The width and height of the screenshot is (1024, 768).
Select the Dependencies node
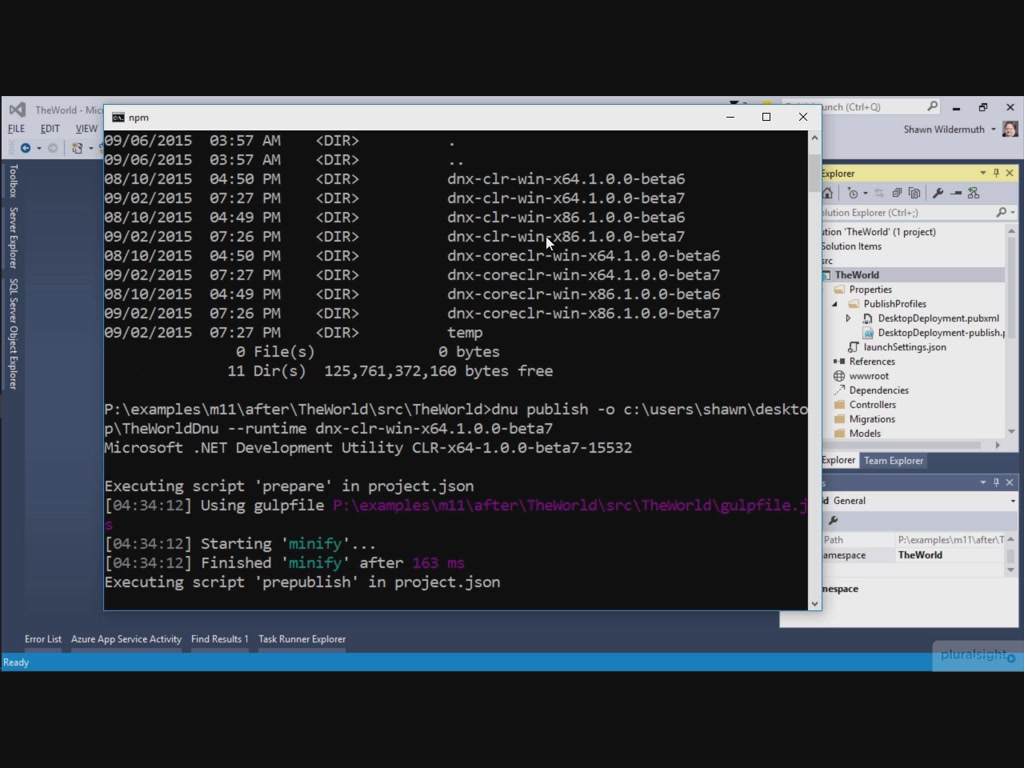(878, 391)
